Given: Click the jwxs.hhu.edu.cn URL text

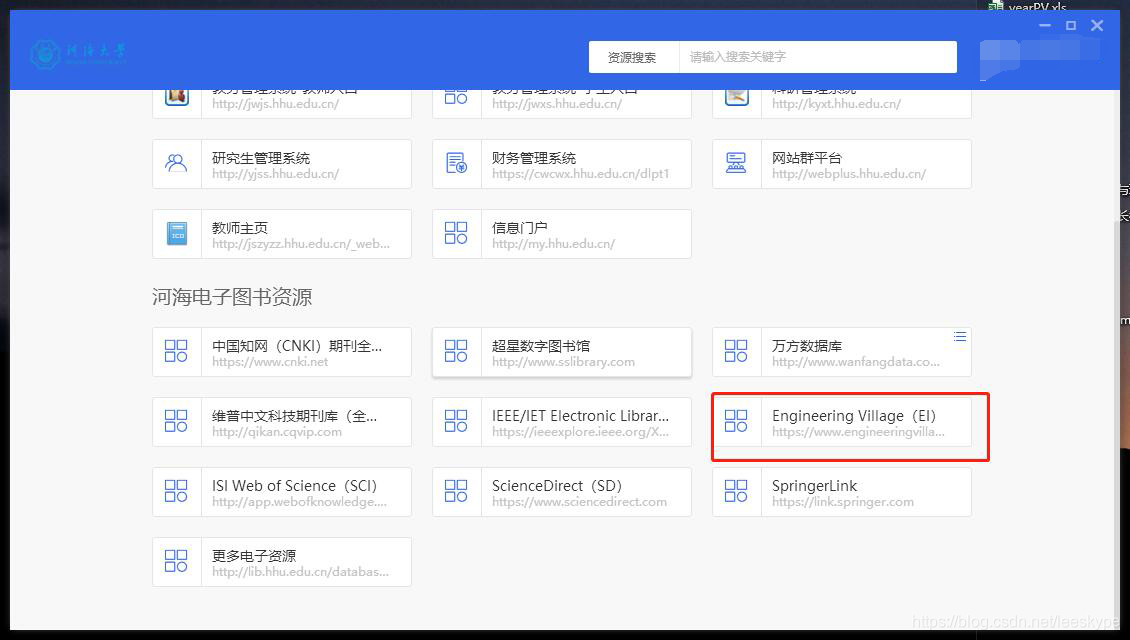Looking at the screenshot, I should tap(556, 104).
